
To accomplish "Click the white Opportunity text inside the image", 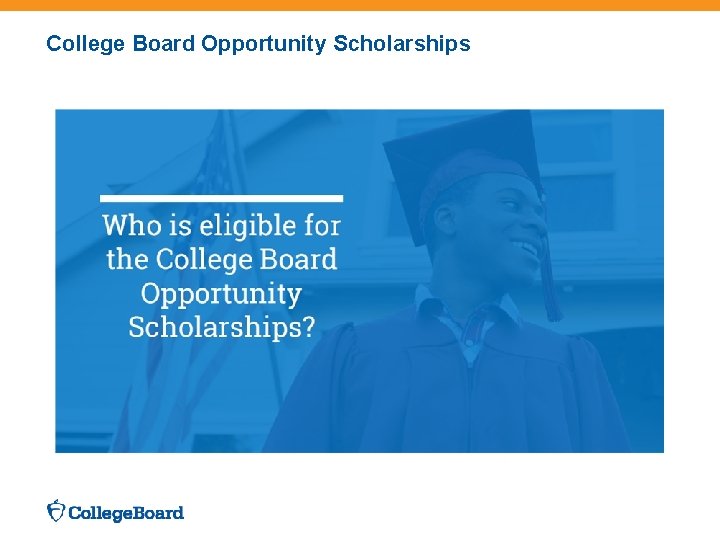I will pyautogui.click(x=221, y=294).
